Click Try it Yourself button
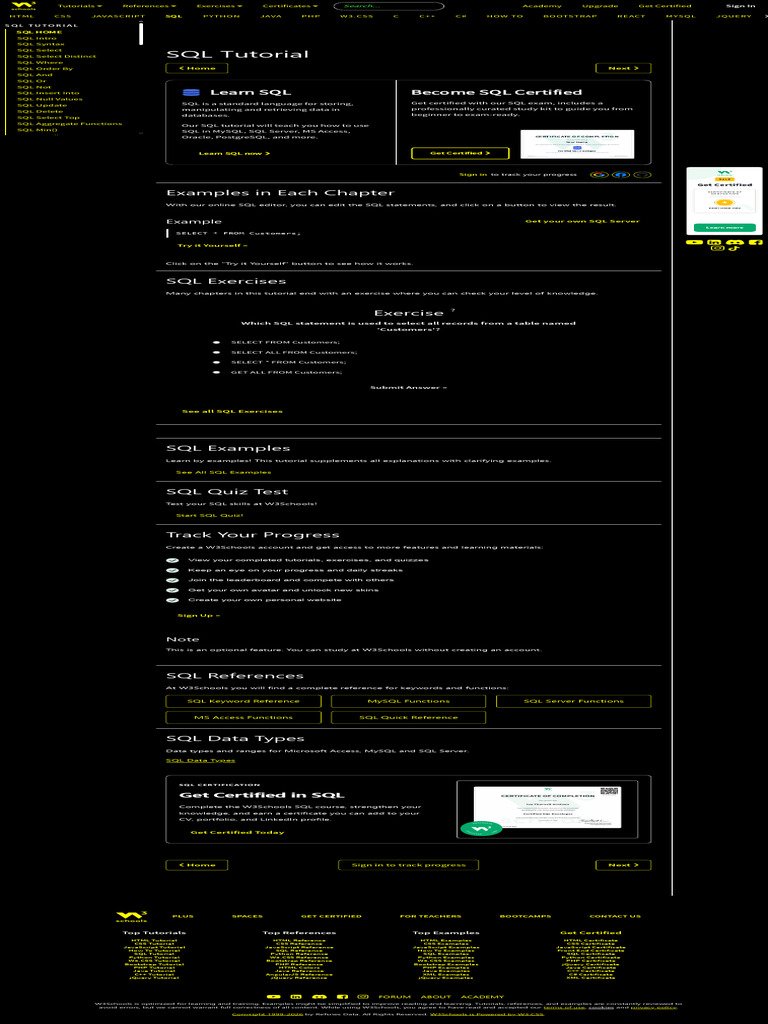This screenshot has height=1024, width=768. [x=212, y=246]
